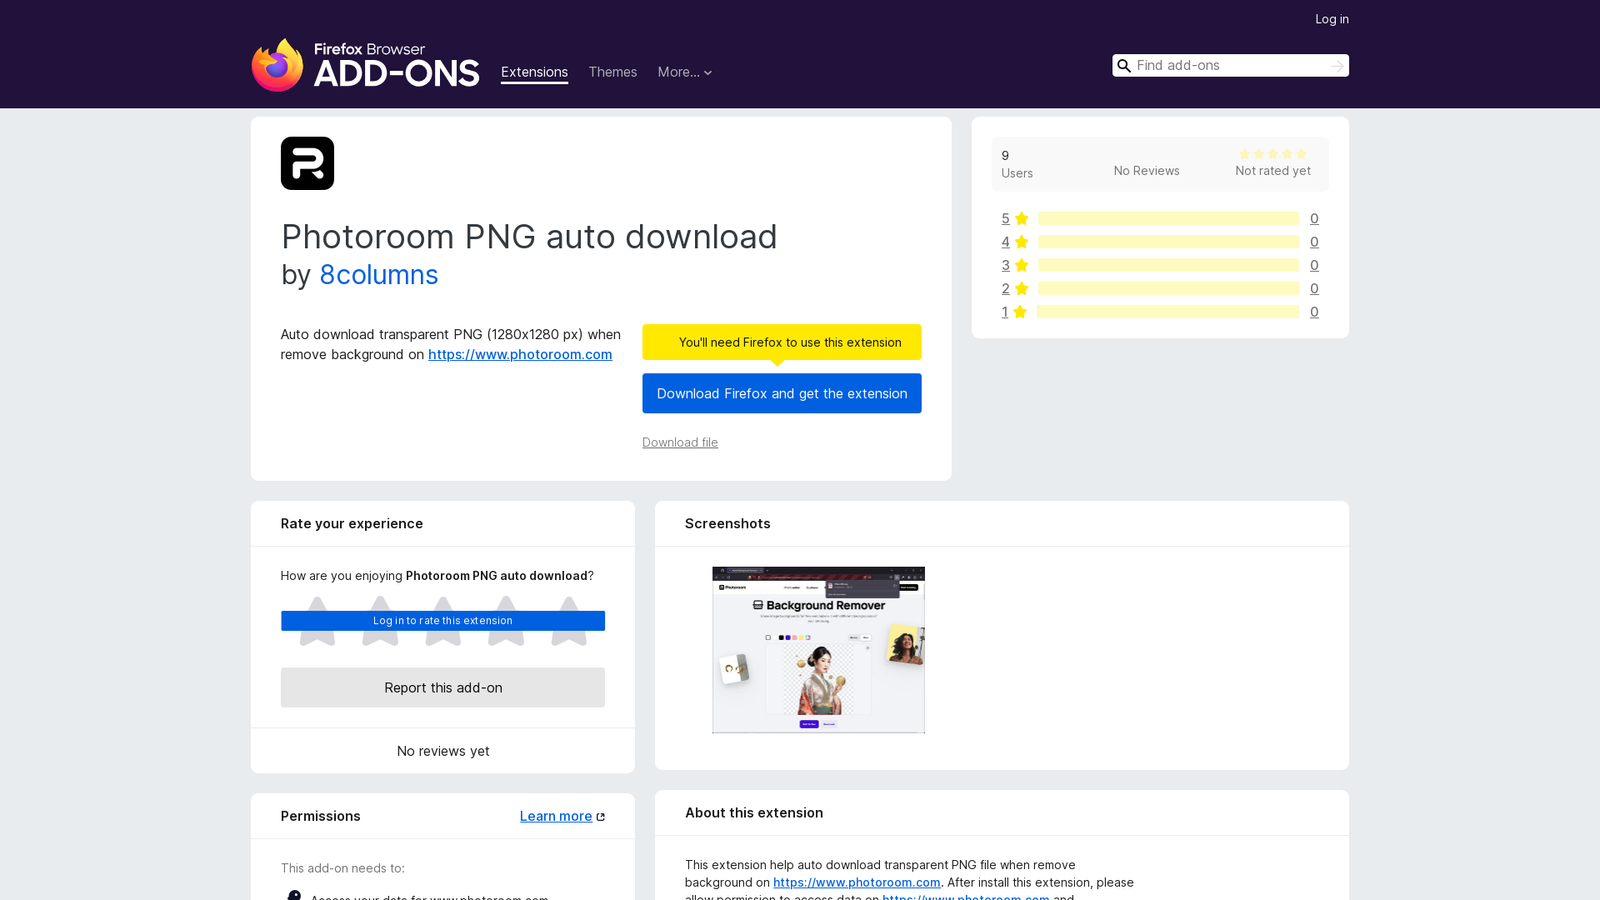
Task: Open photoroom.com link in description
Action: pyautogui.click(x=520, y=354)
